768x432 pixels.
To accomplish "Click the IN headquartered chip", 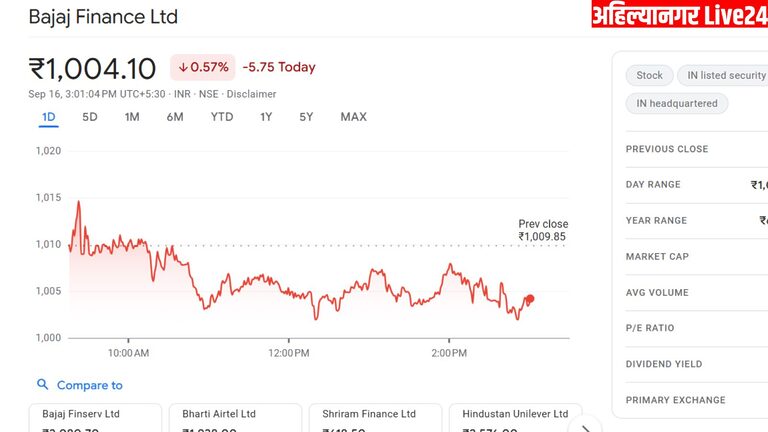I will pos(677,103).
